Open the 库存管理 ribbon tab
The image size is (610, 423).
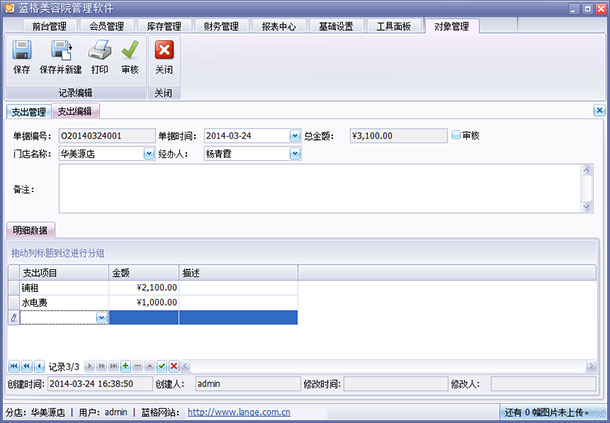[164, 26]
